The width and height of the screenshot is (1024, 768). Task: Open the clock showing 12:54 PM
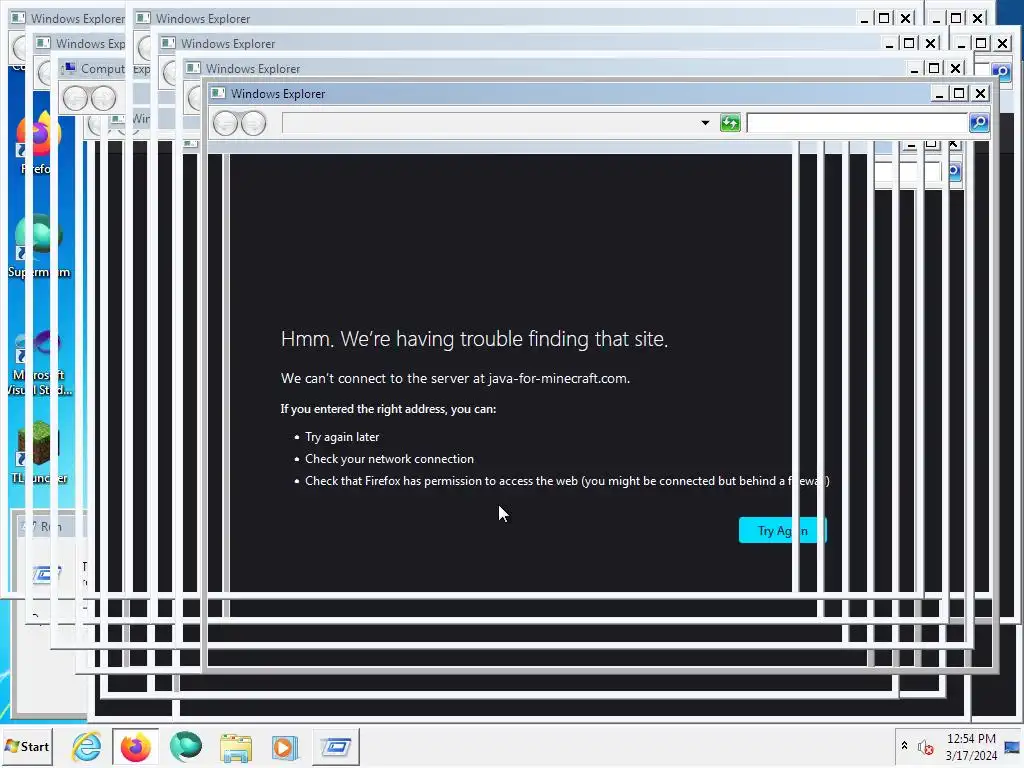pos(970,746)
